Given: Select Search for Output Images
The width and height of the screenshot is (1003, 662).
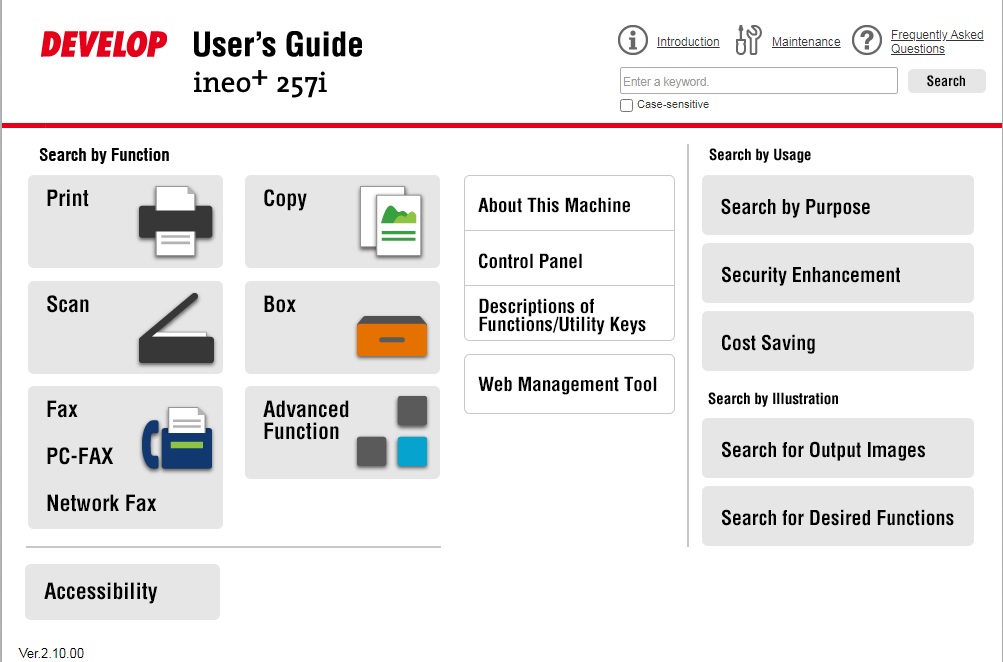Looking at the screenshot, I should (x=837, y=450).
